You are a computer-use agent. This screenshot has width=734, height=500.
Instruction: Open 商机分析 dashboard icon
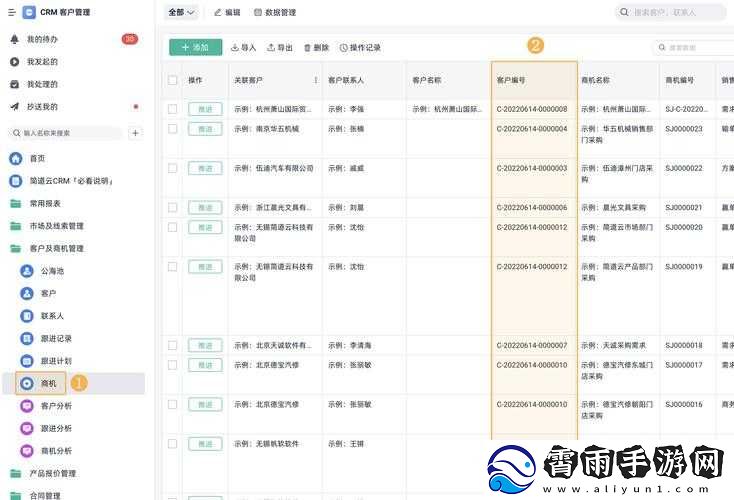click(x=27, y=451)
